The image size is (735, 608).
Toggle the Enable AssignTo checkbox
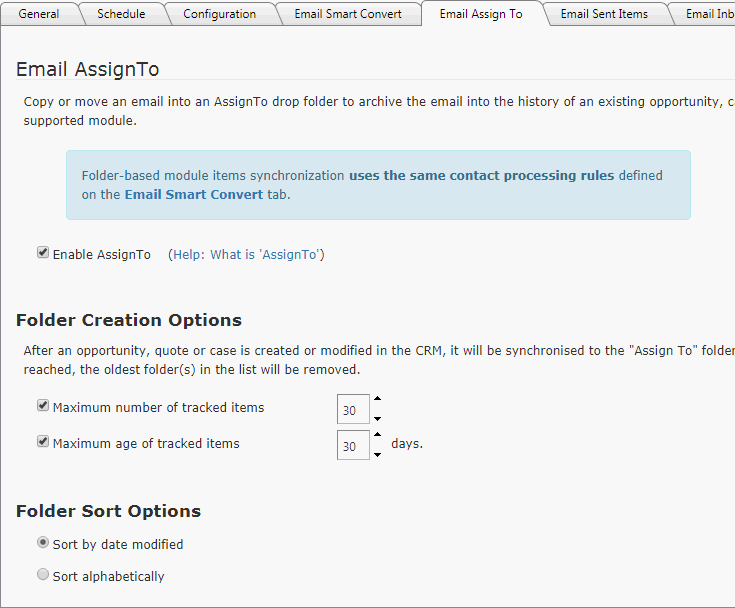pos(43,253)
